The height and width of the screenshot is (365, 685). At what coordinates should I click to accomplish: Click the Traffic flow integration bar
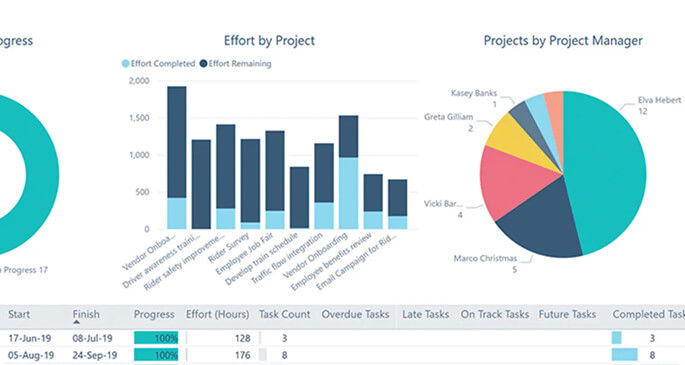click(324, 186)
